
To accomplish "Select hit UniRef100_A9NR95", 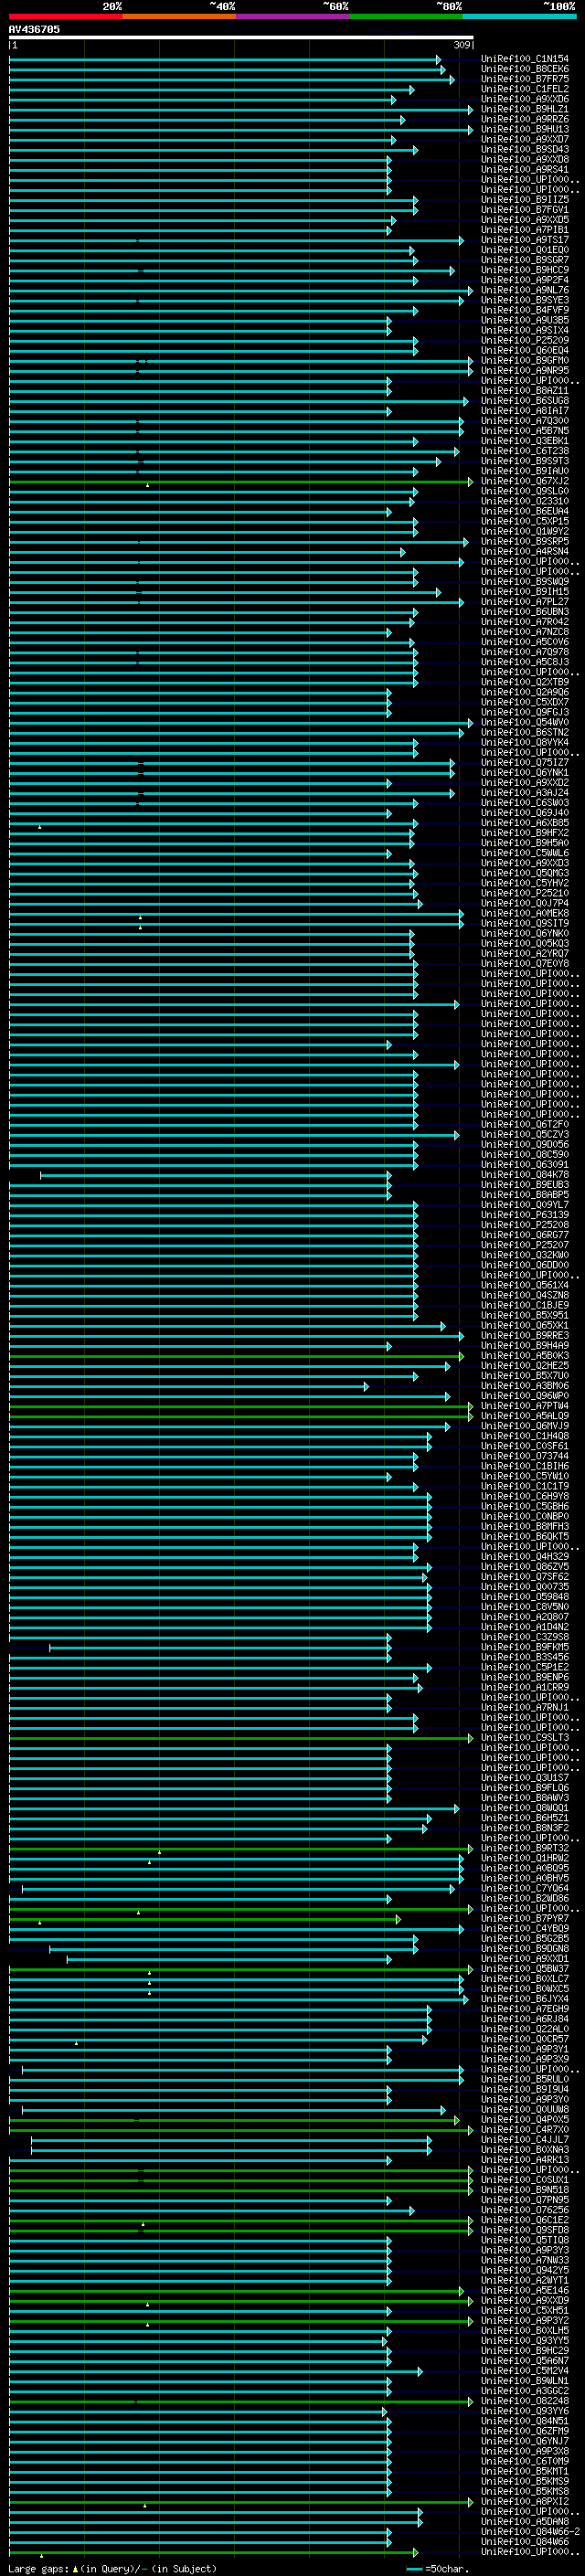I will [525, 370].
